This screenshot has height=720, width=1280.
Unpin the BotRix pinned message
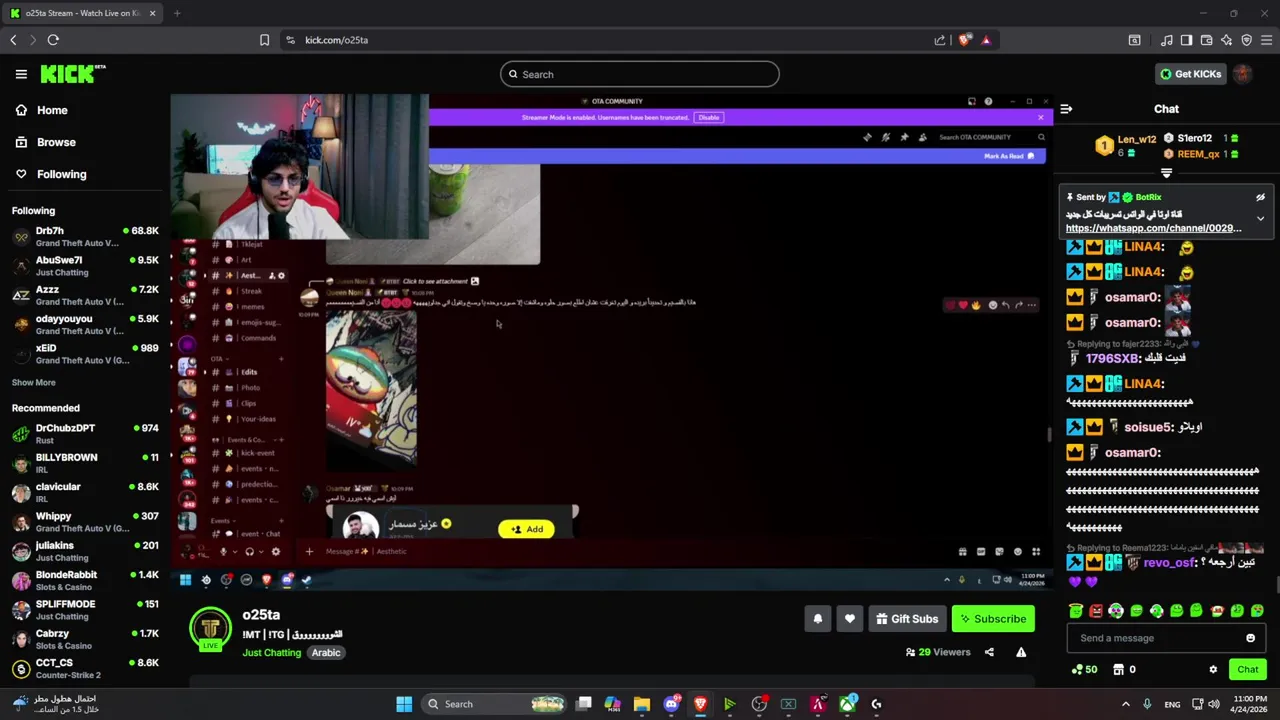click(1260, 197)
